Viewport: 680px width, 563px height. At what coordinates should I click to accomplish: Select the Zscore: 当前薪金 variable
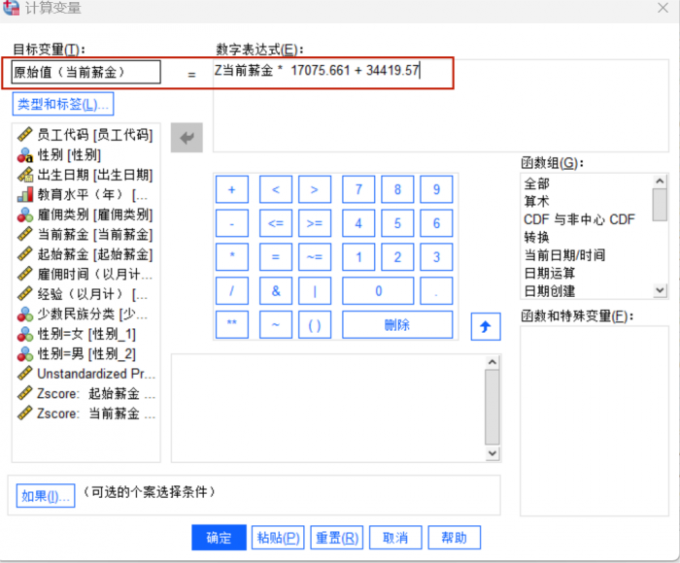pyautogui.click(x=86, y=413)
